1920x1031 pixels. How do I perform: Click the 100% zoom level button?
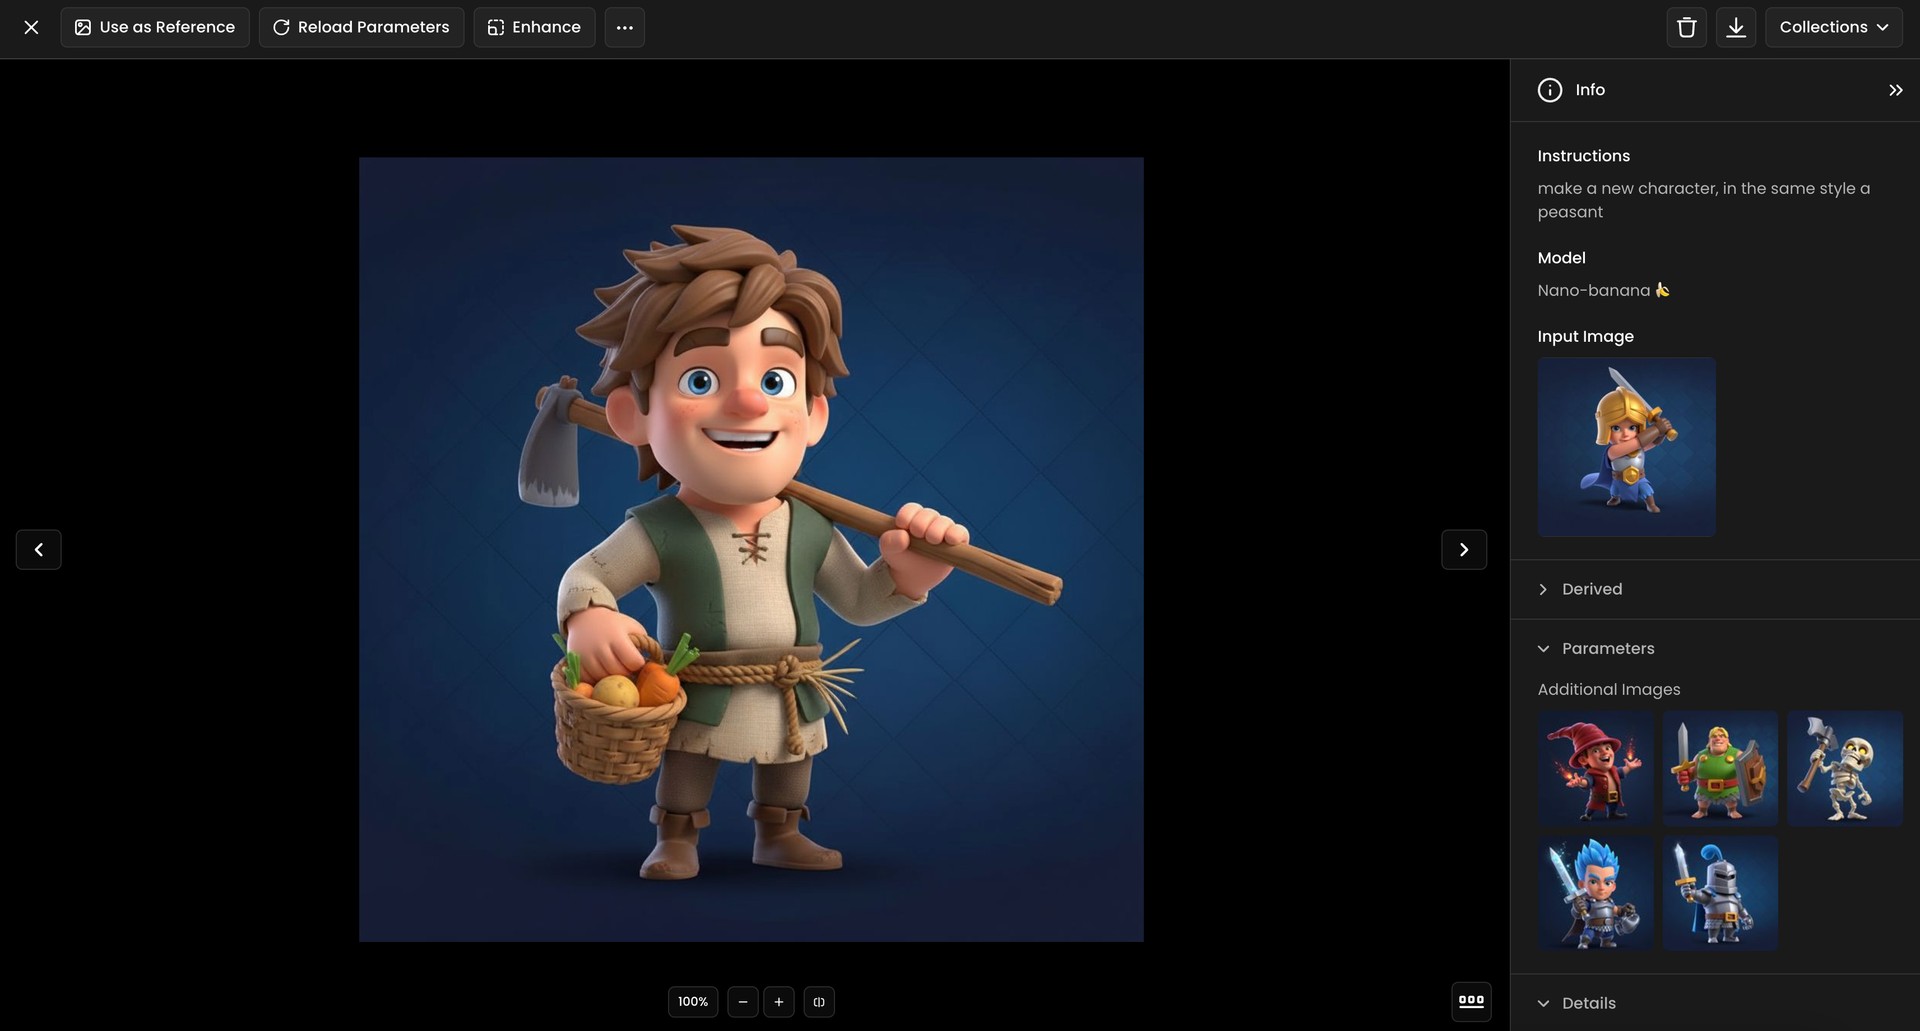click(692, 1001)
